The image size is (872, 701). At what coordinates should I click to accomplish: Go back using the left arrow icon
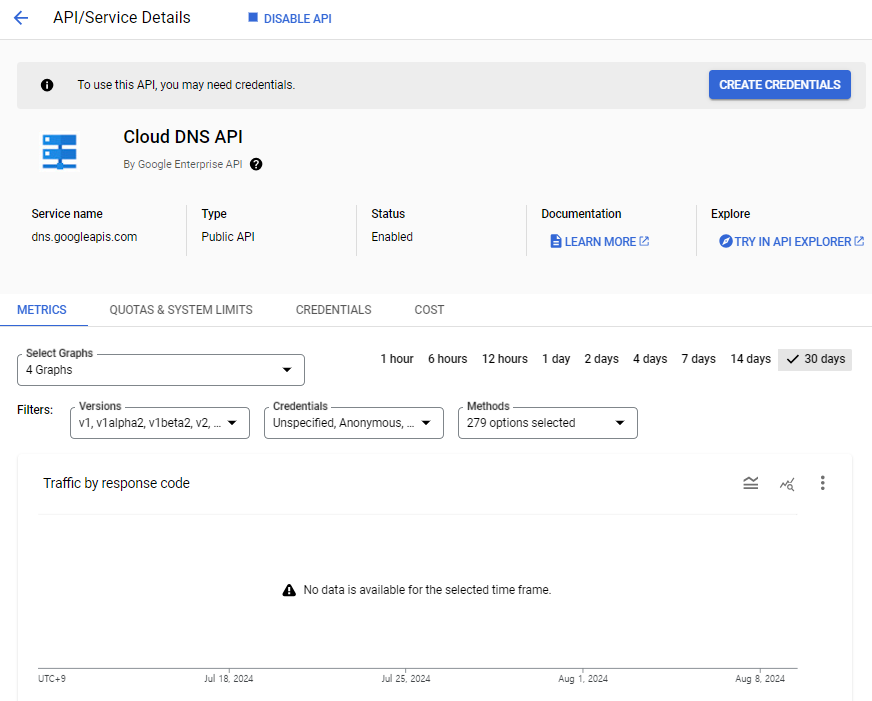pyautogui.click(x=21, y=18)
